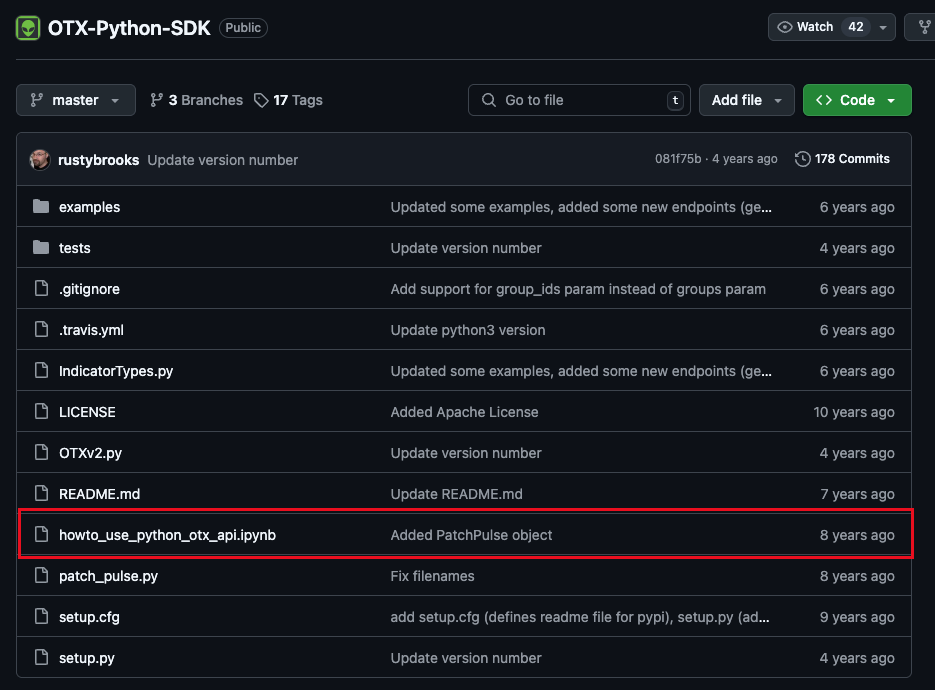The width and height of the screenshot is (935, 690).
Task: Click the file icon beside patch_pulse.py
Action: [x=41, y=575]
